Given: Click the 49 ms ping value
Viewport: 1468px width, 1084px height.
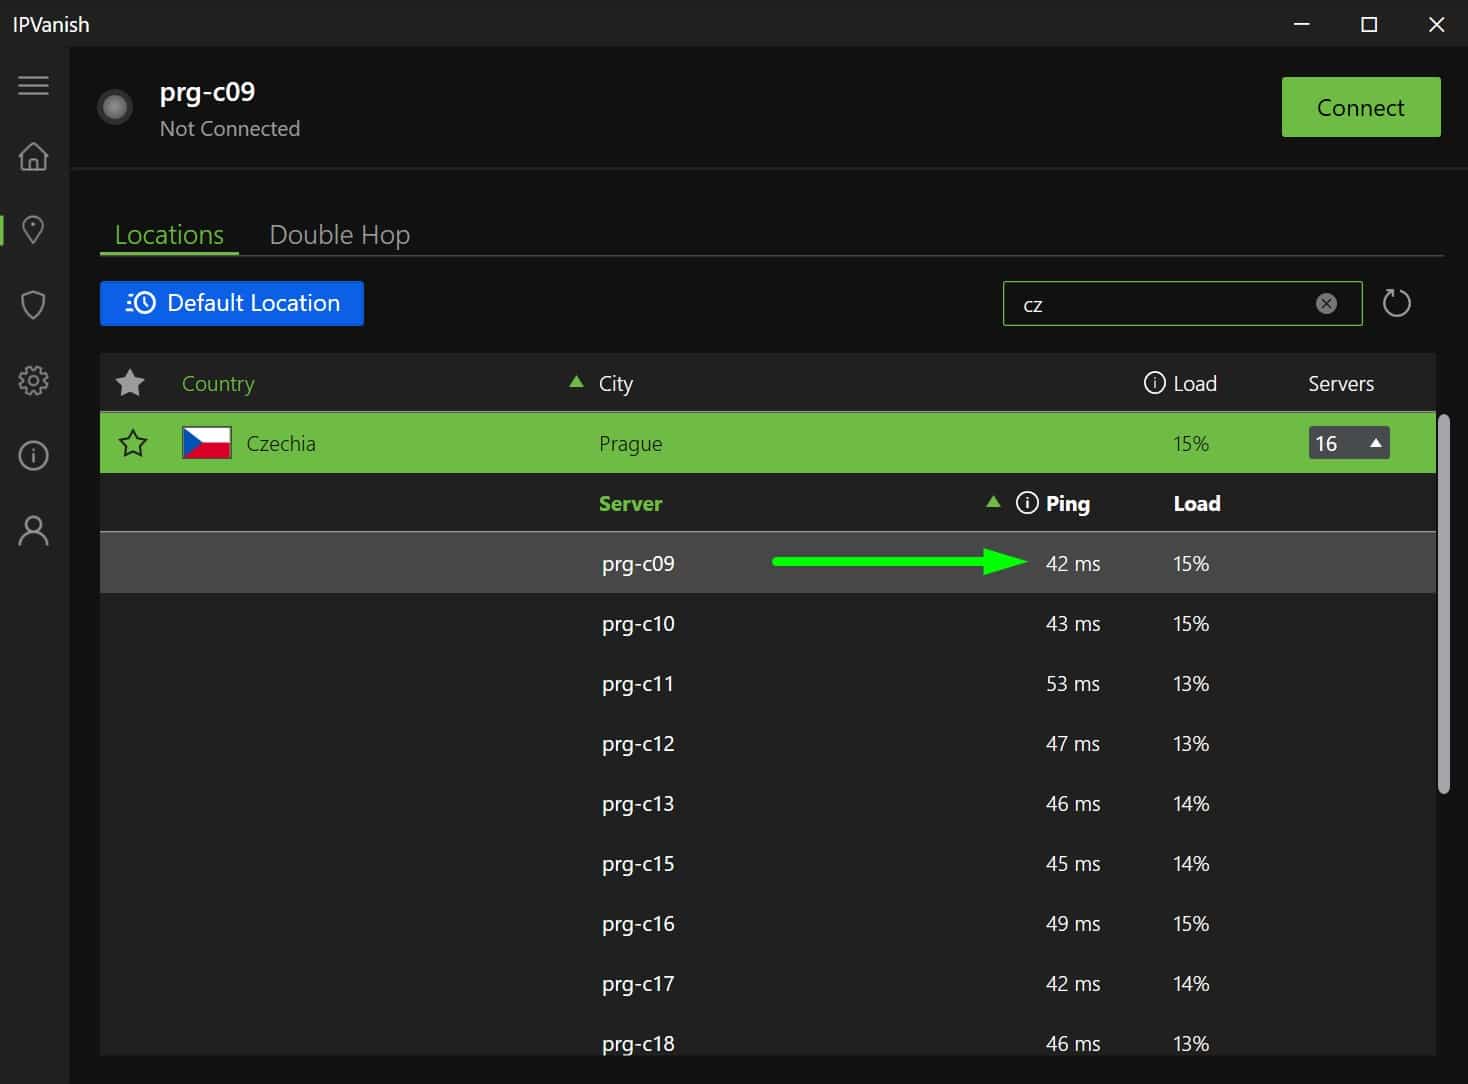Looking at the screenshot, I should (1072, 924).
